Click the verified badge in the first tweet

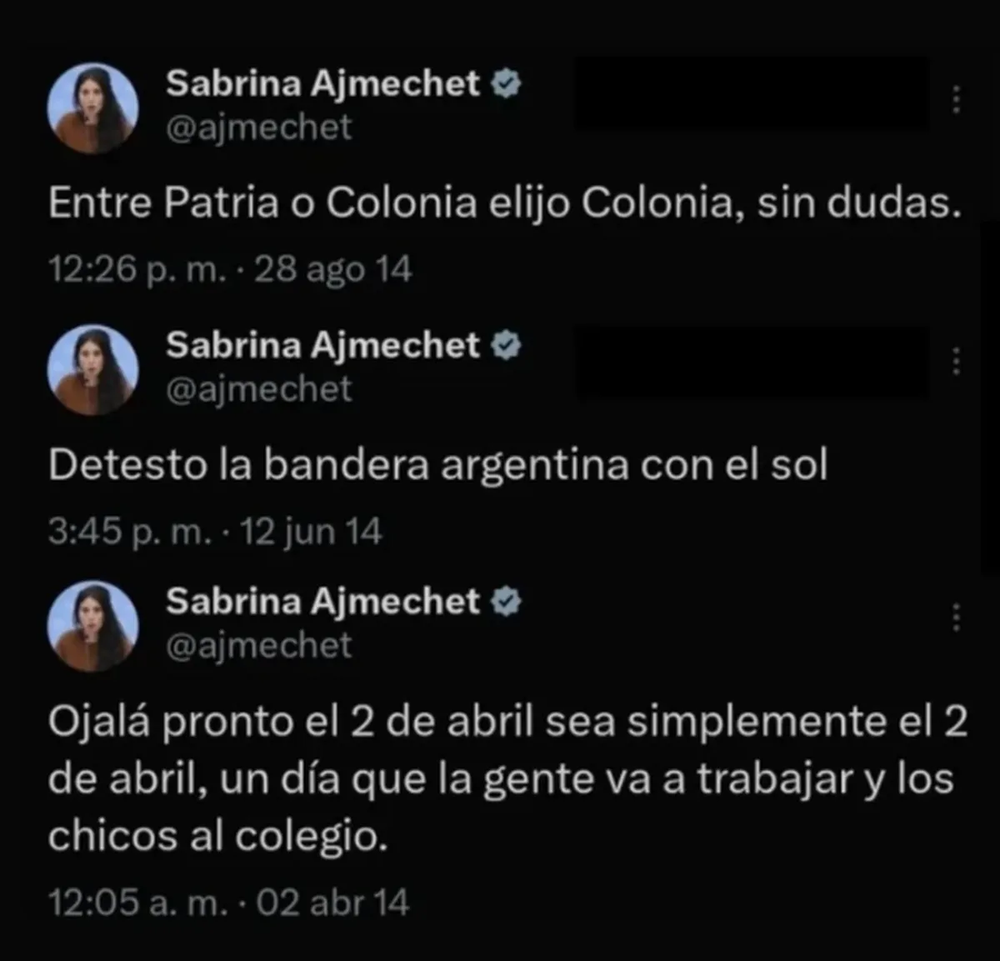point(506,84)
